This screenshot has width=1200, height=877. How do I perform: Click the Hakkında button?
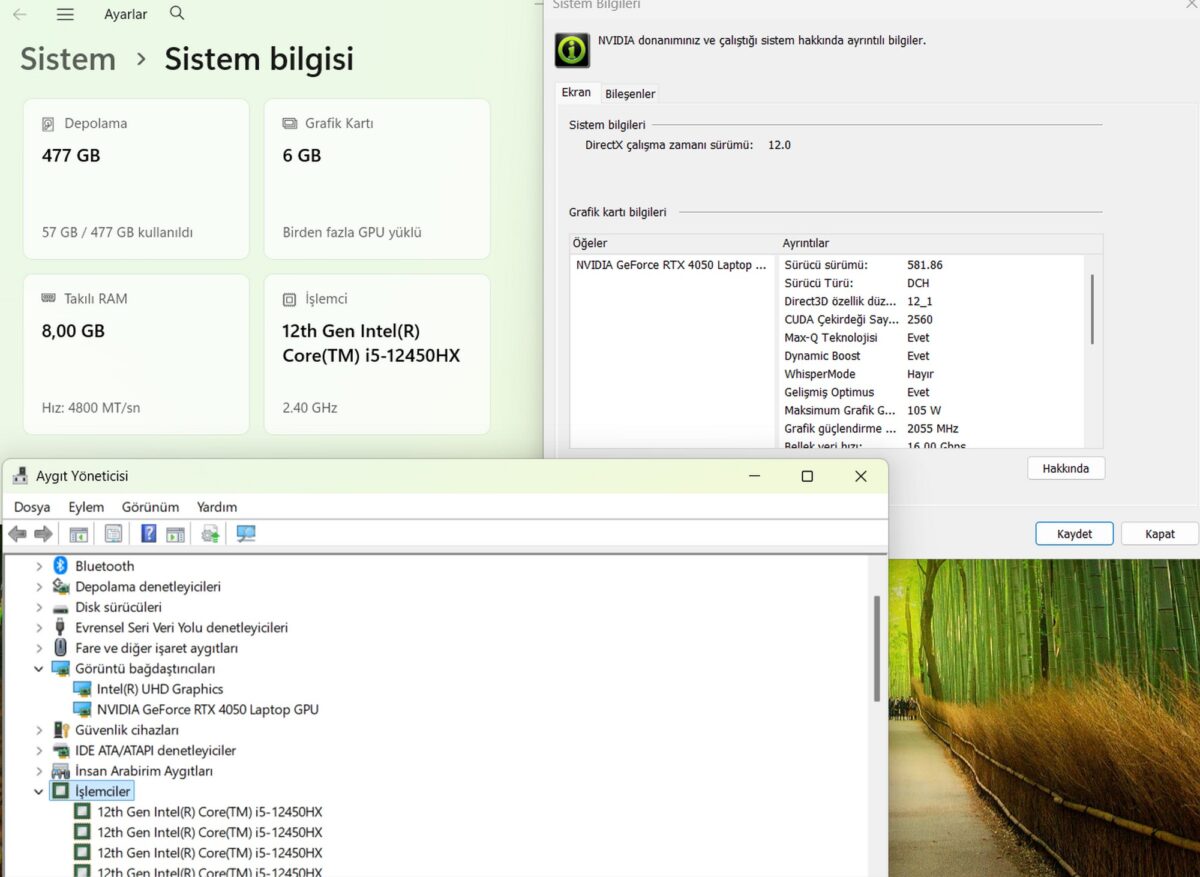pyautogui.click(x=1066, y=468)
